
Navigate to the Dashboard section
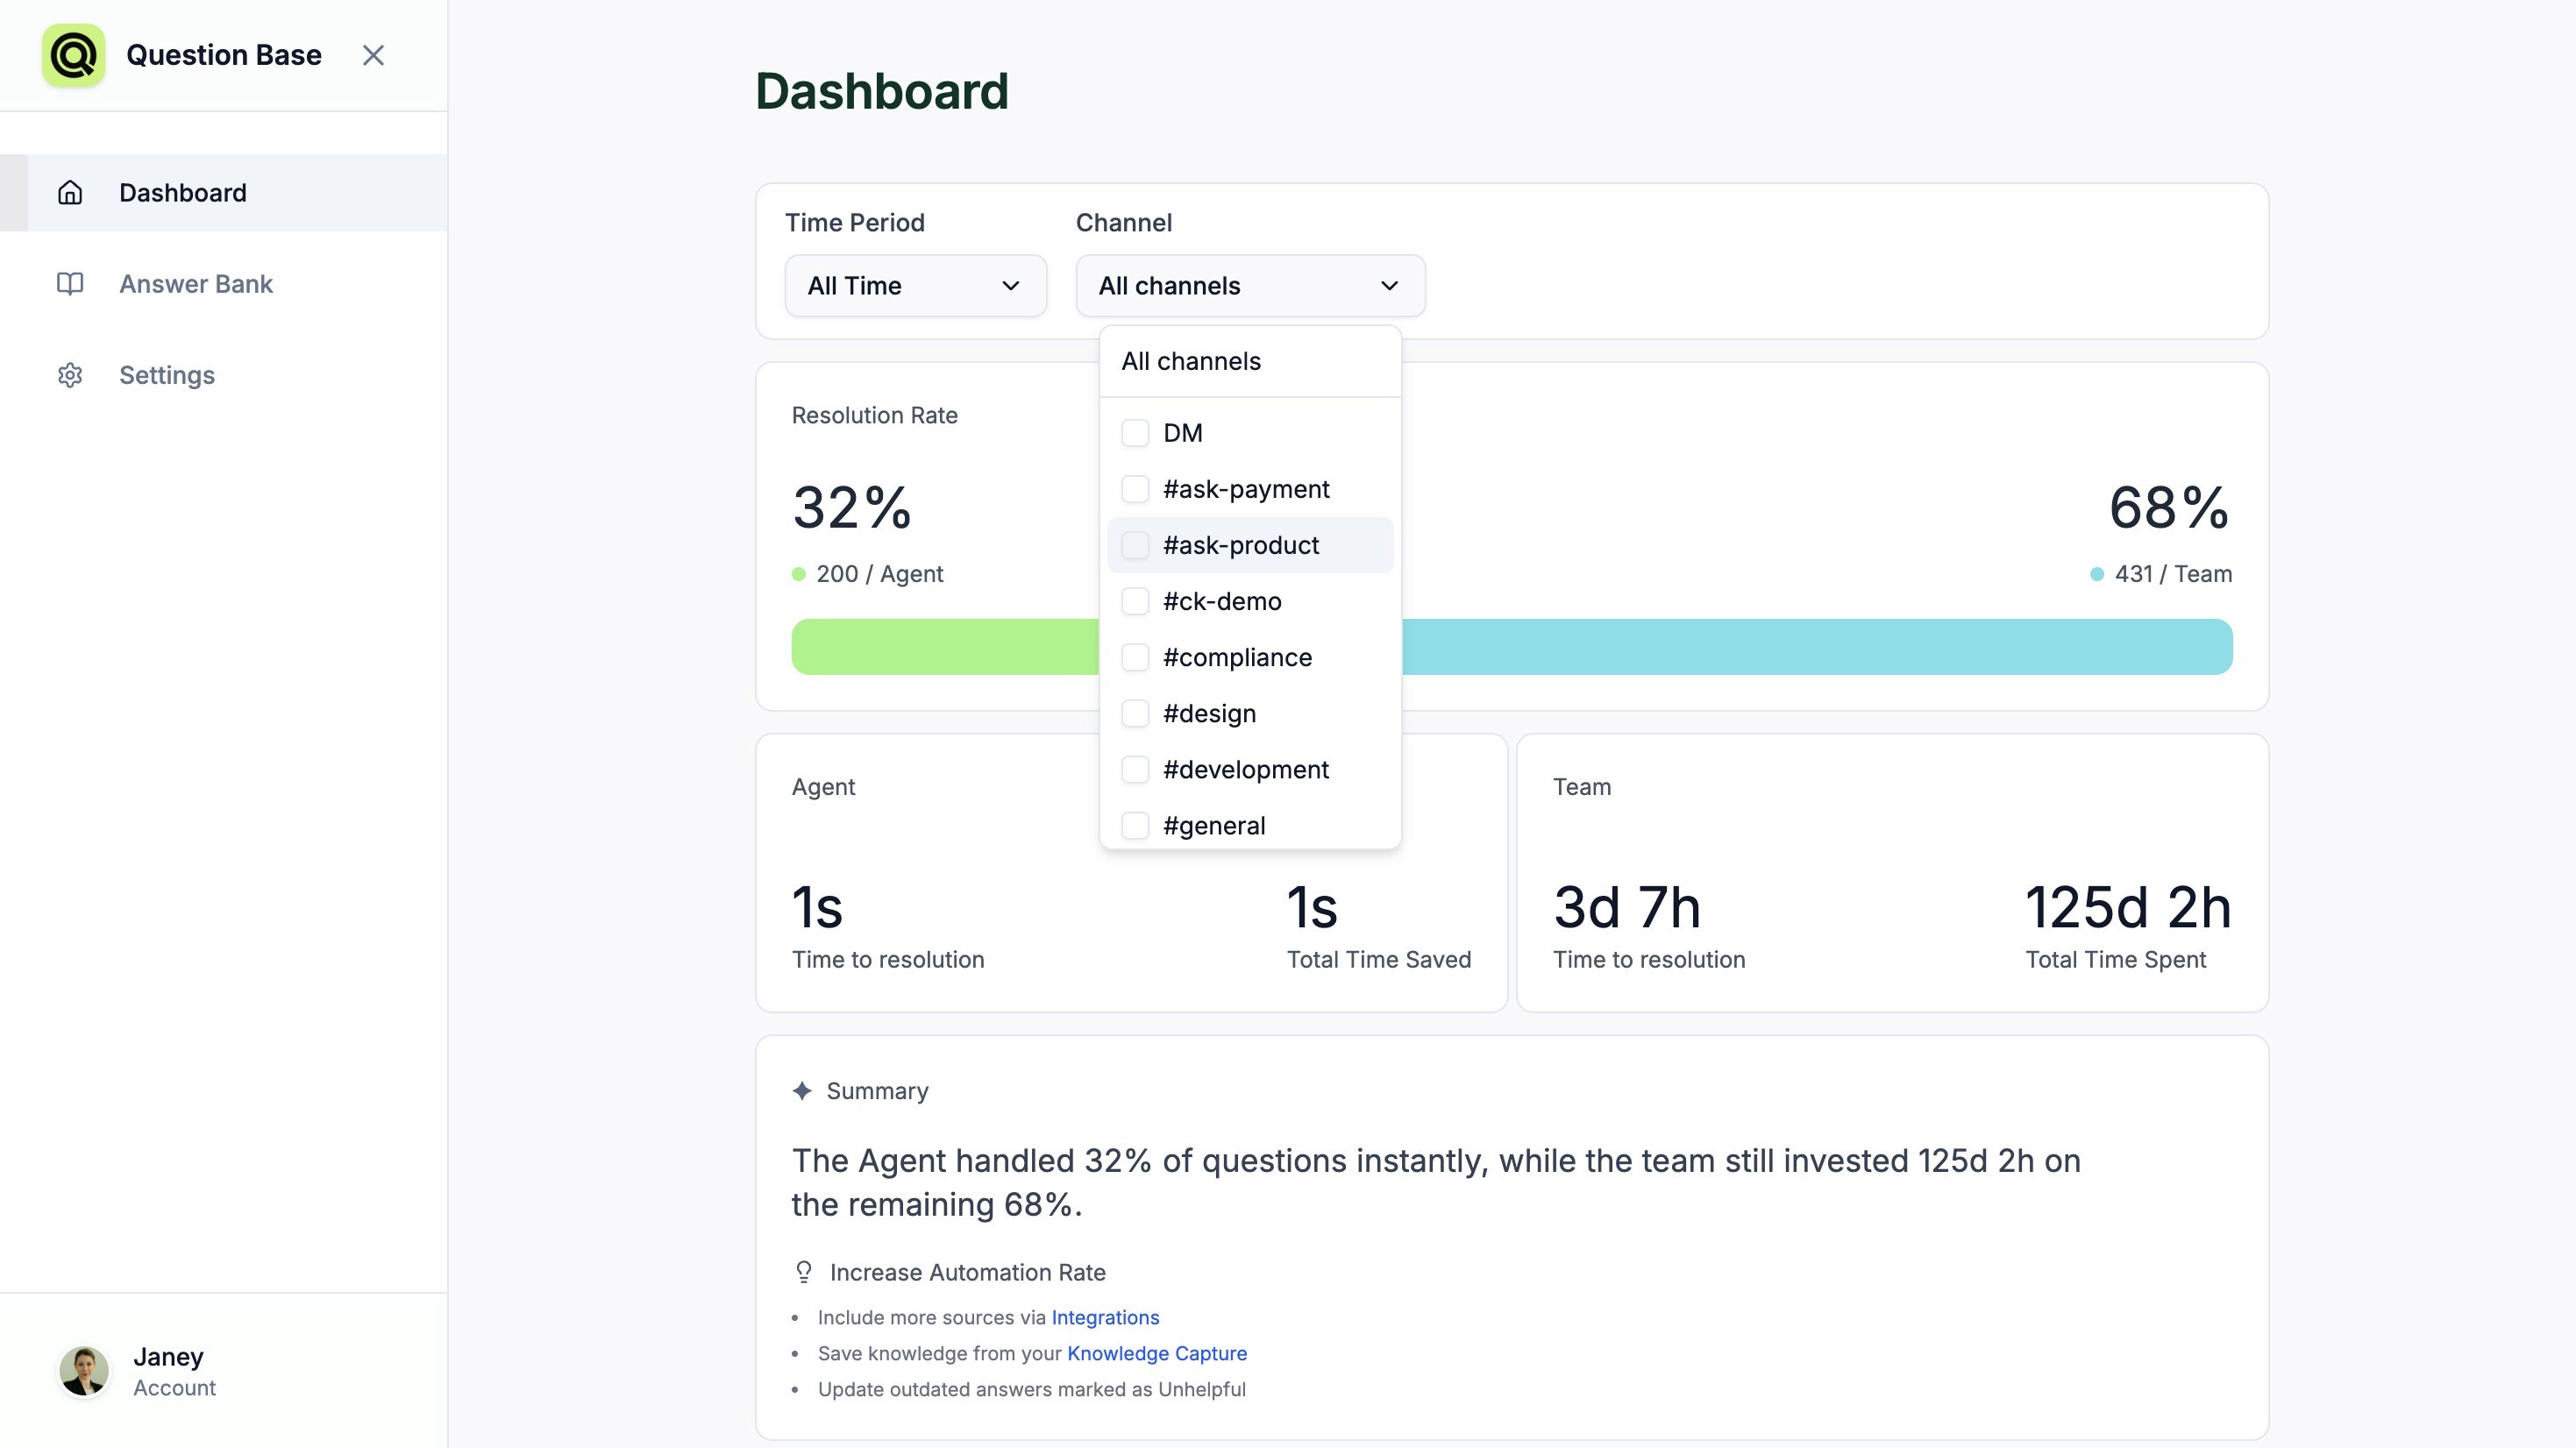(183, 192)
